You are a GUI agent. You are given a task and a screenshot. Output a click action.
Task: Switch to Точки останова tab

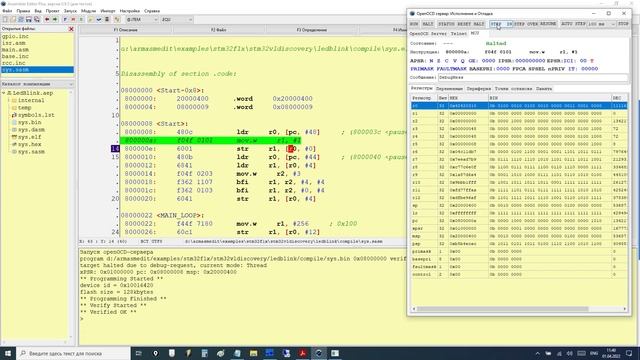(513, 89)
